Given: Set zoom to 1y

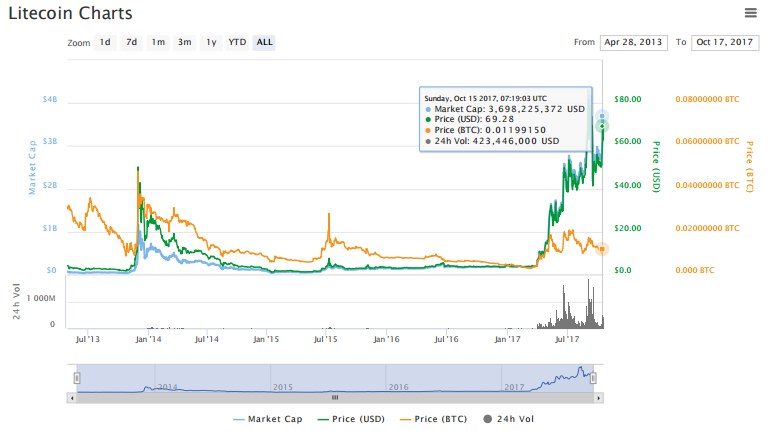Looking at the screenshot, I should (211, 42).
